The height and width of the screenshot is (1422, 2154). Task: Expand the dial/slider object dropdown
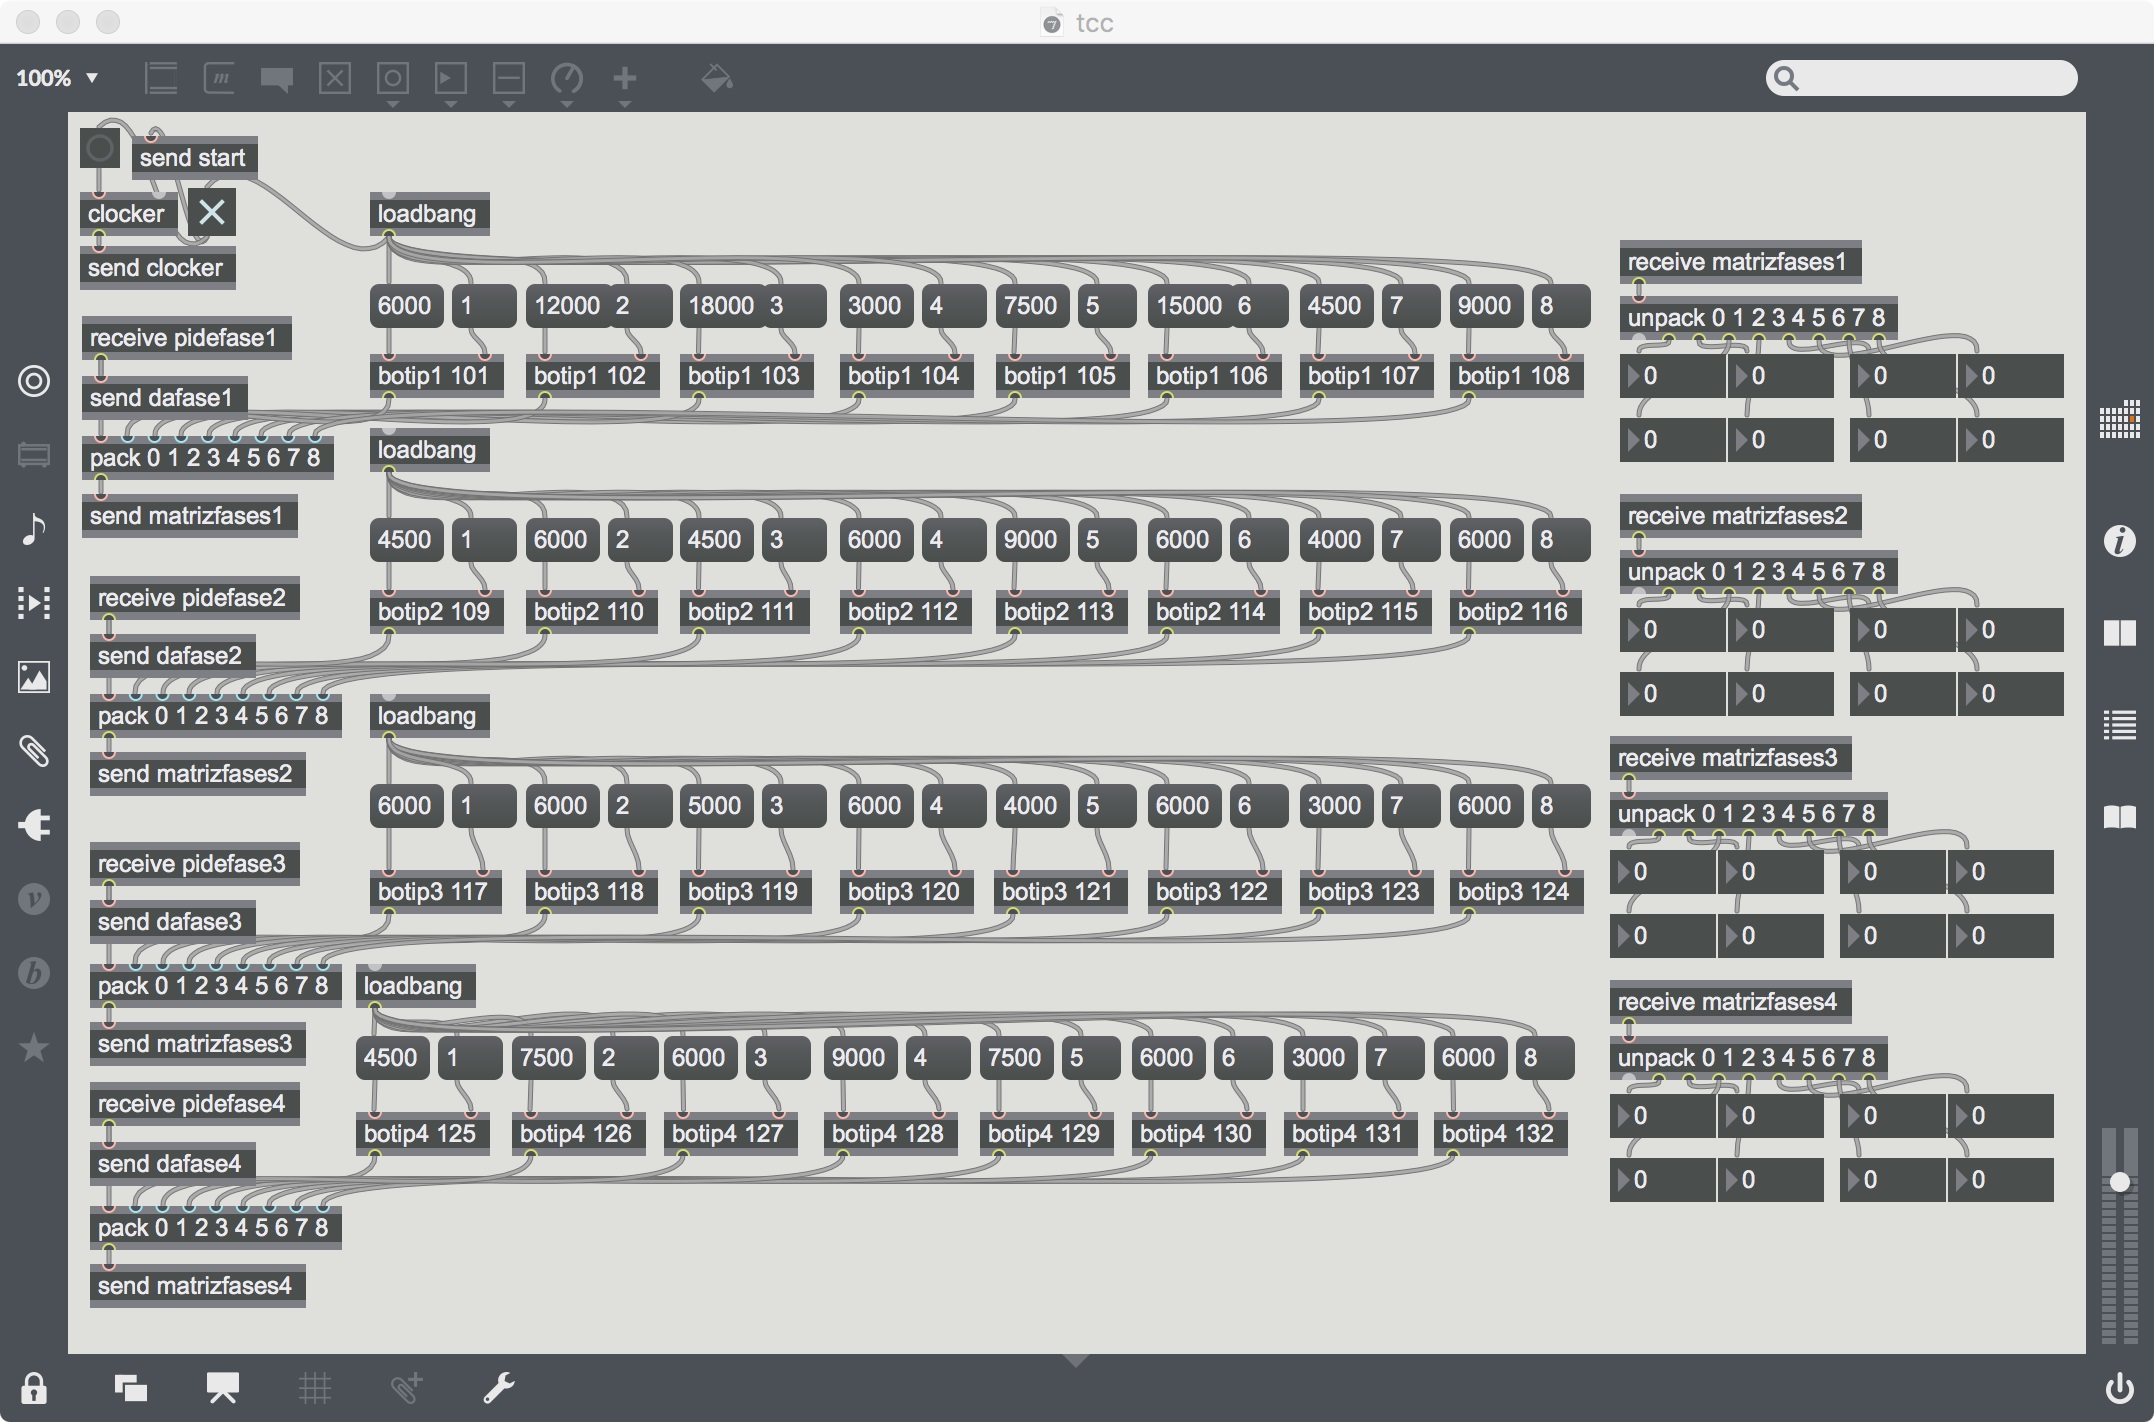pos(566,84)
